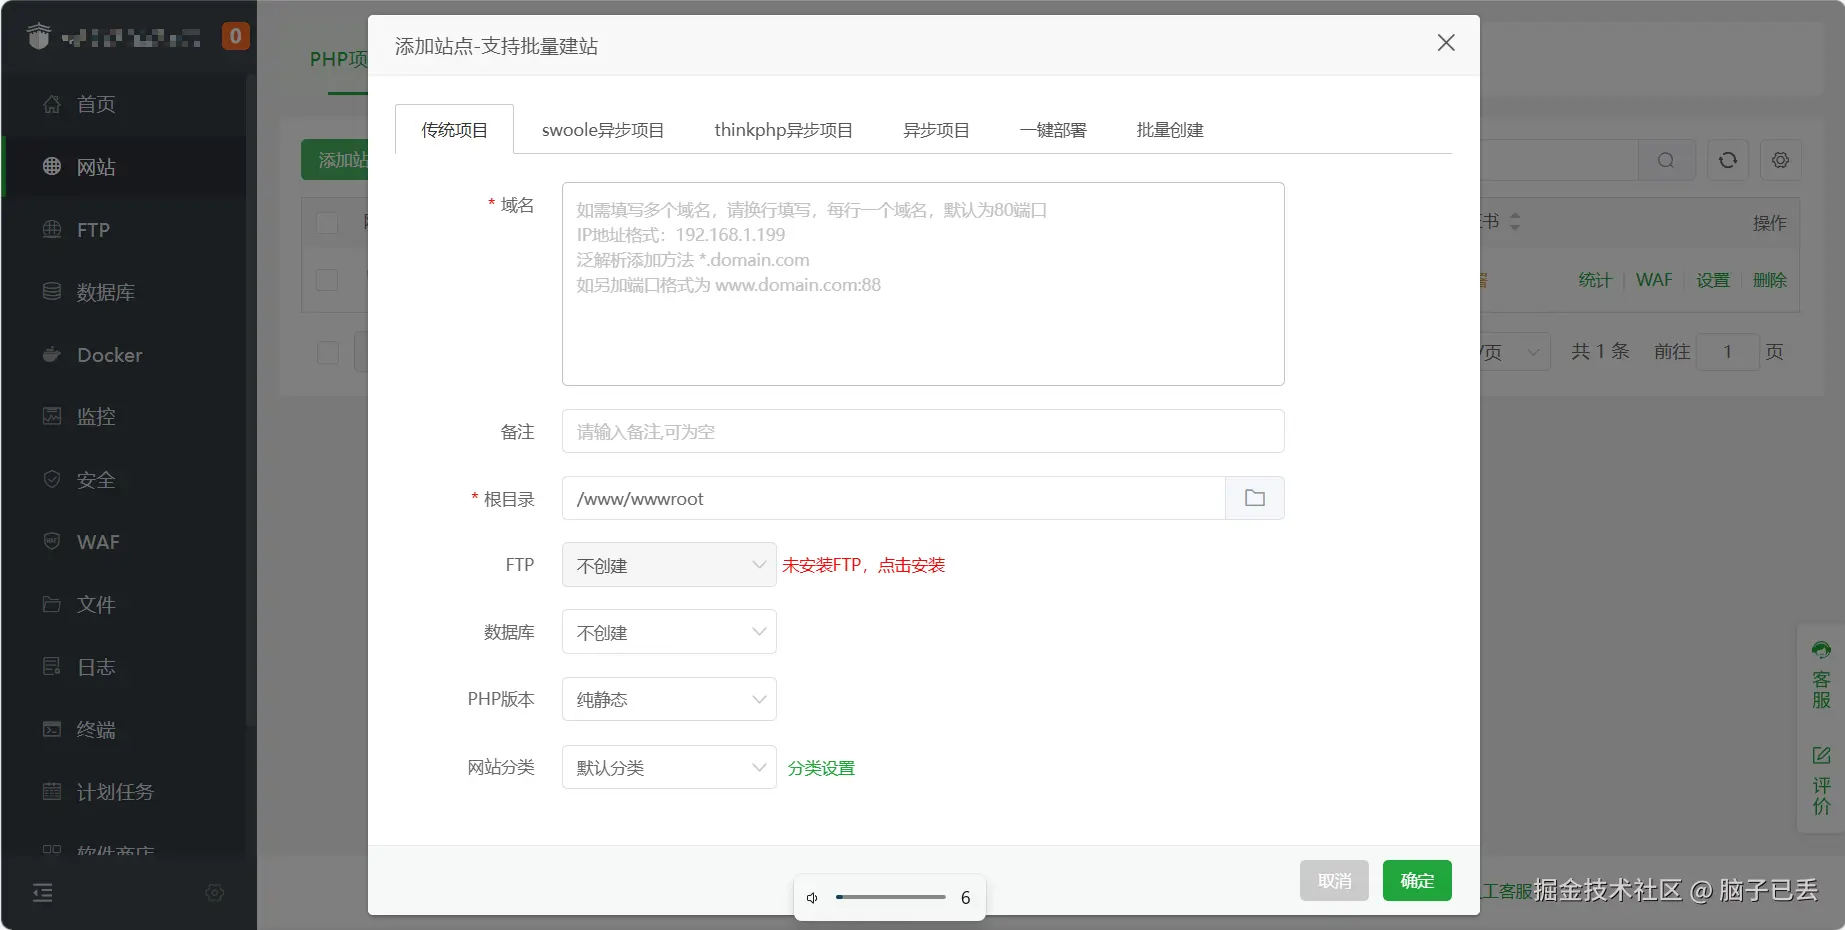Open the Docker section from the sidebar
The image size is (1845, 930).
coord(108,354)
